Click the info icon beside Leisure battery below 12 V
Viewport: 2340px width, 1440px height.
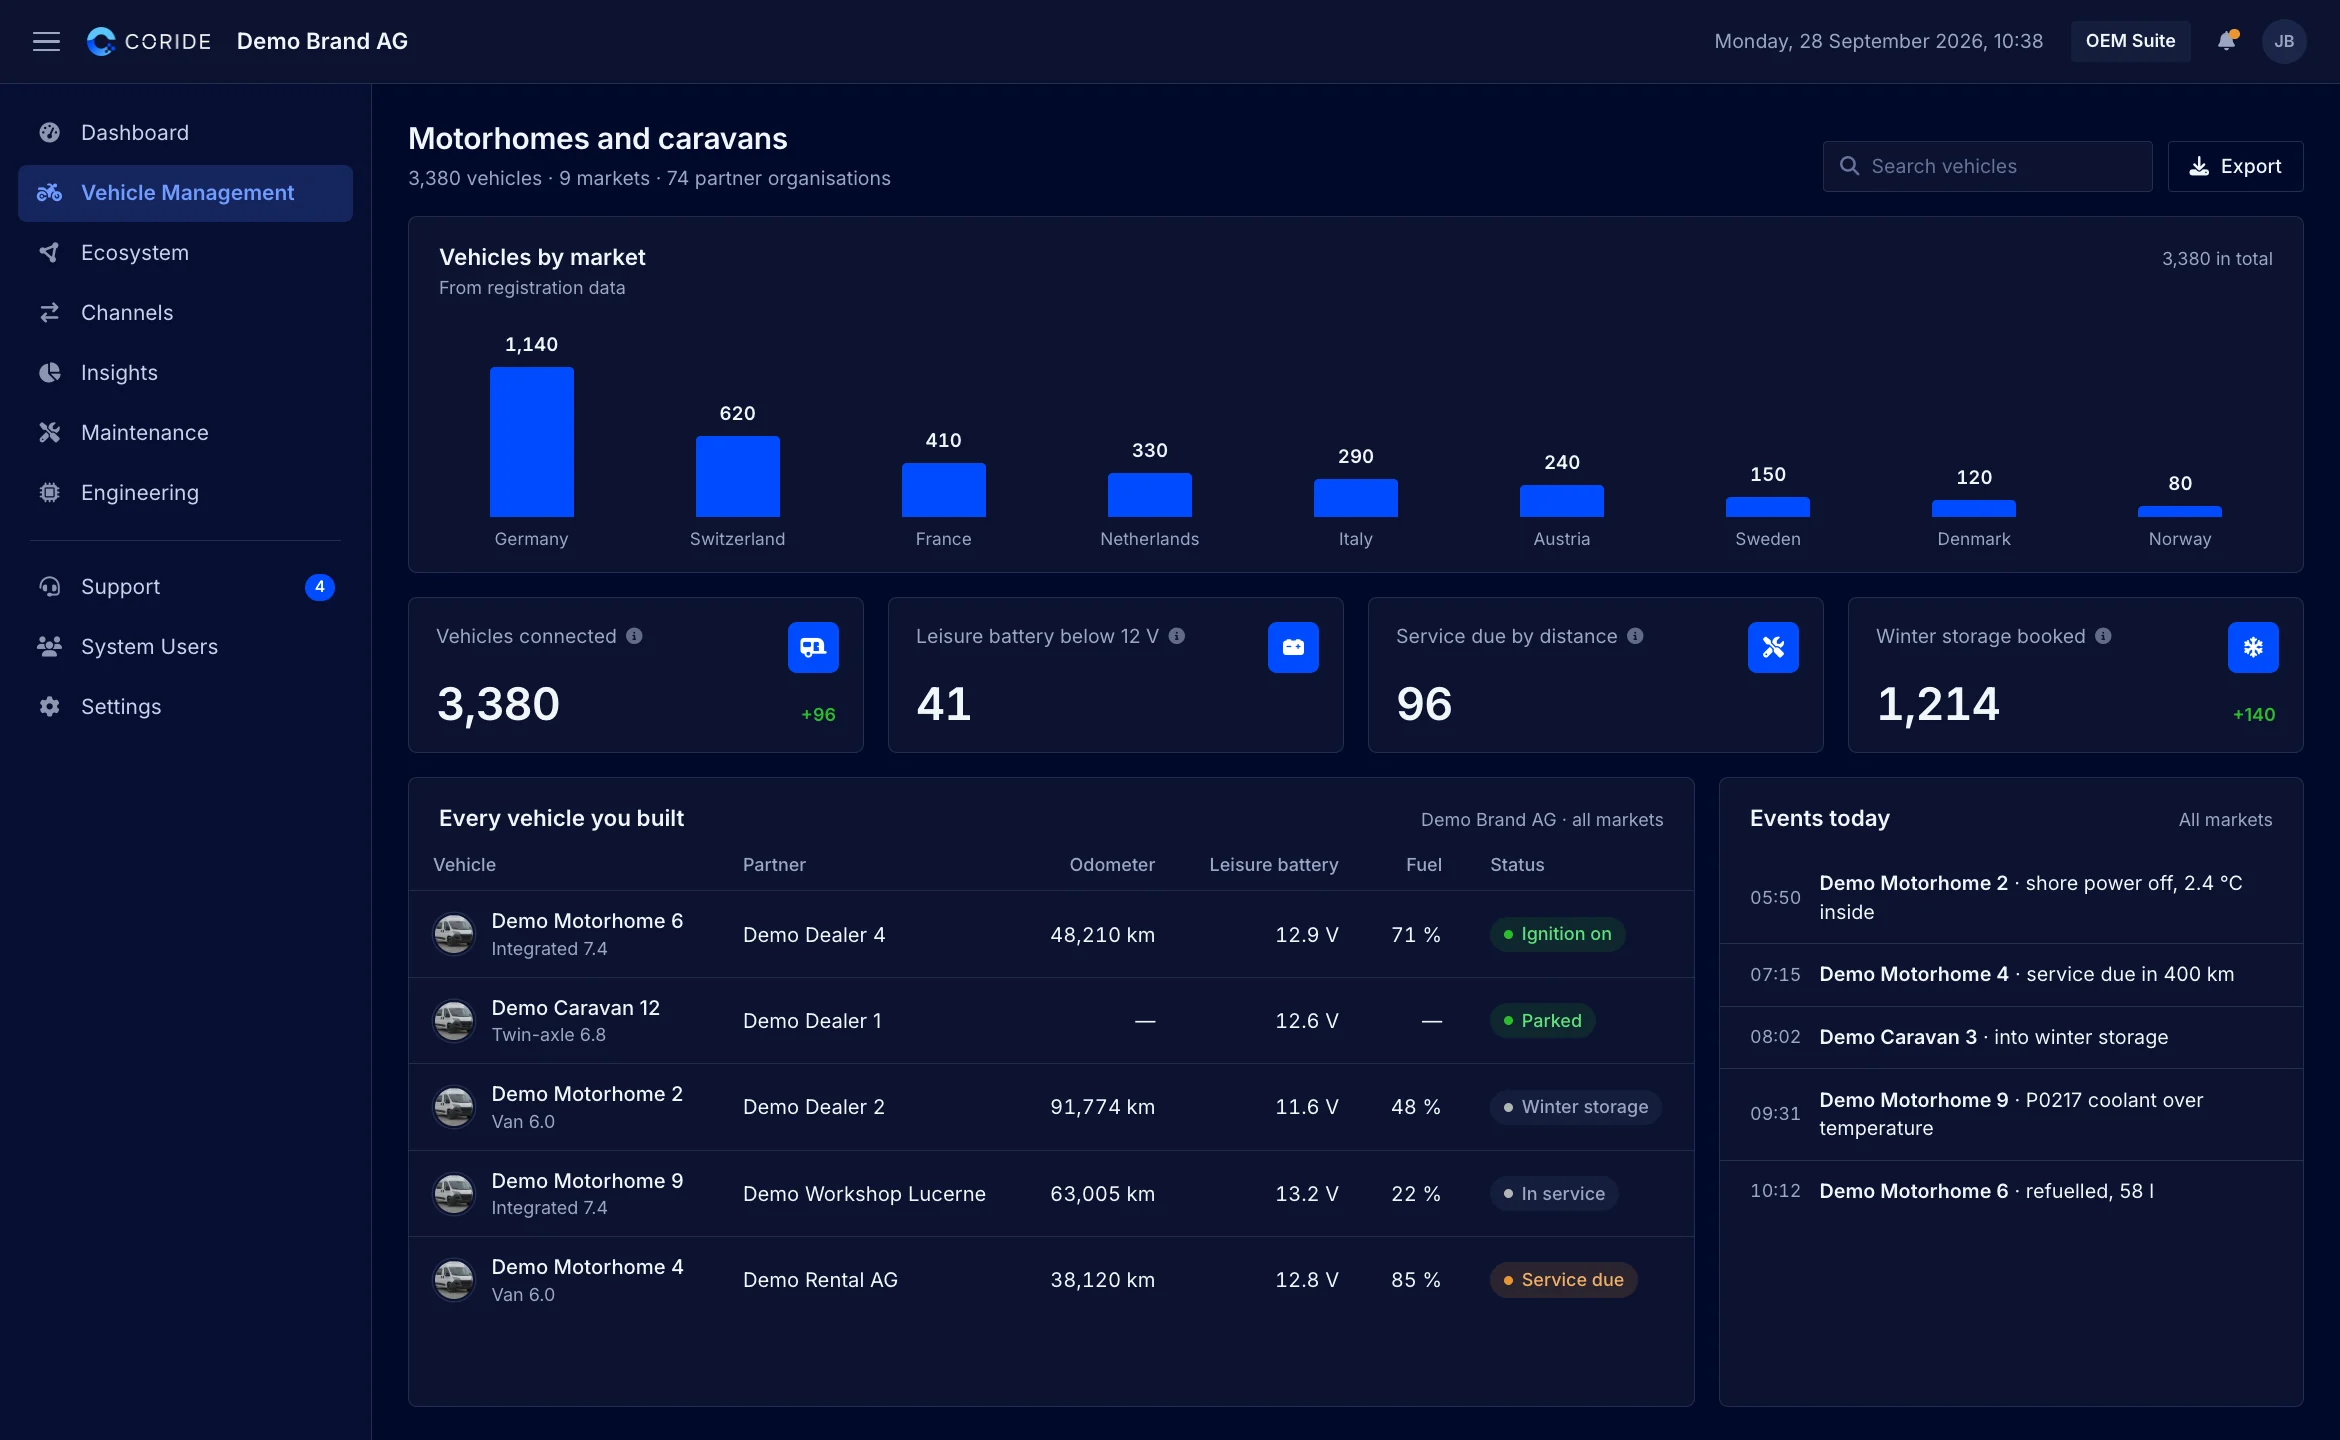pos(1177,636)
